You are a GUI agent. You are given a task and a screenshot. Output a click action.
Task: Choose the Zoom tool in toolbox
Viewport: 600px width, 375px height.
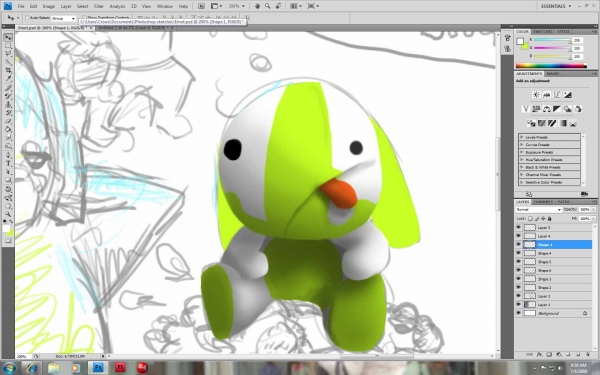point(8,214)
